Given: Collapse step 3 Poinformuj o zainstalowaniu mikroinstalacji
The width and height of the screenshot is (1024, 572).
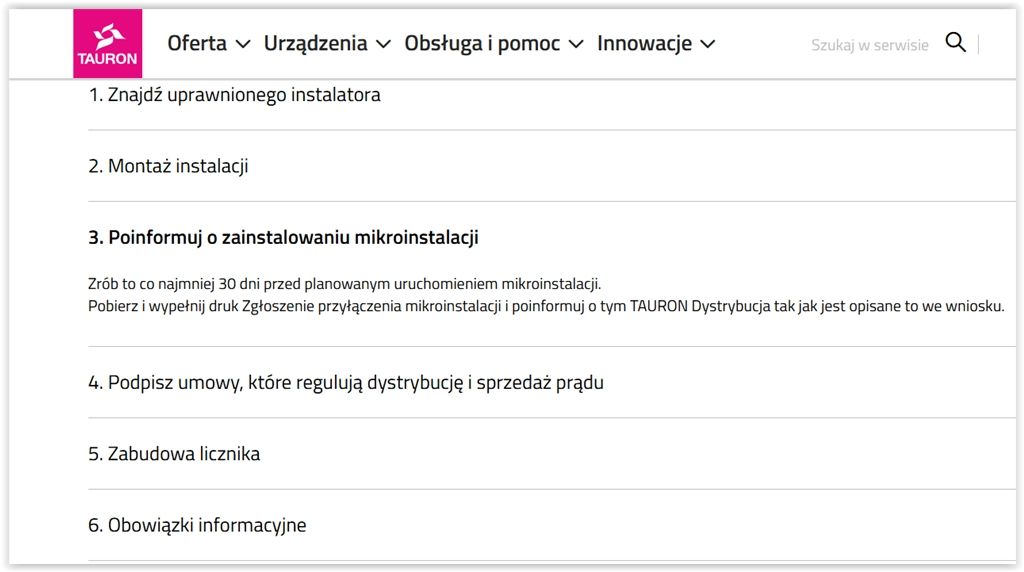Looking at the screenshot, I should coord(552,237).
